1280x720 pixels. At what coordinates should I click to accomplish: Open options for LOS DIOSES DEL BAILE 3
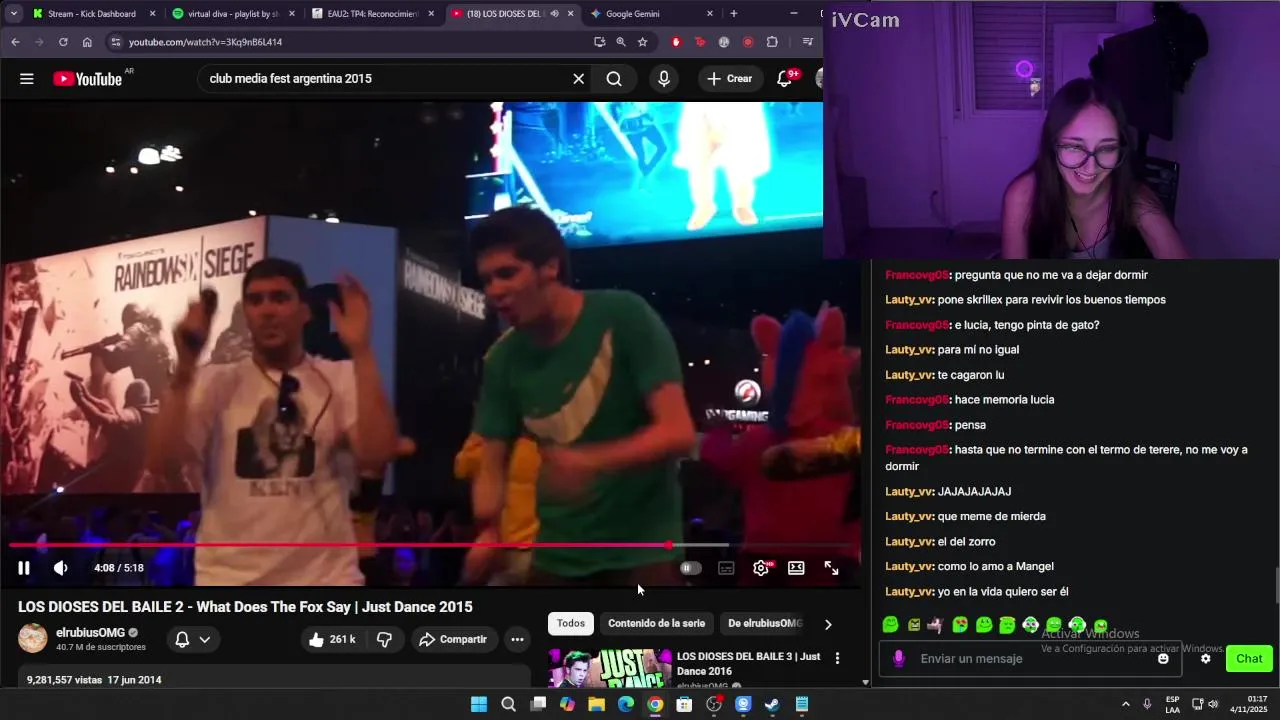pyautogui.click(x=837, y=658)
